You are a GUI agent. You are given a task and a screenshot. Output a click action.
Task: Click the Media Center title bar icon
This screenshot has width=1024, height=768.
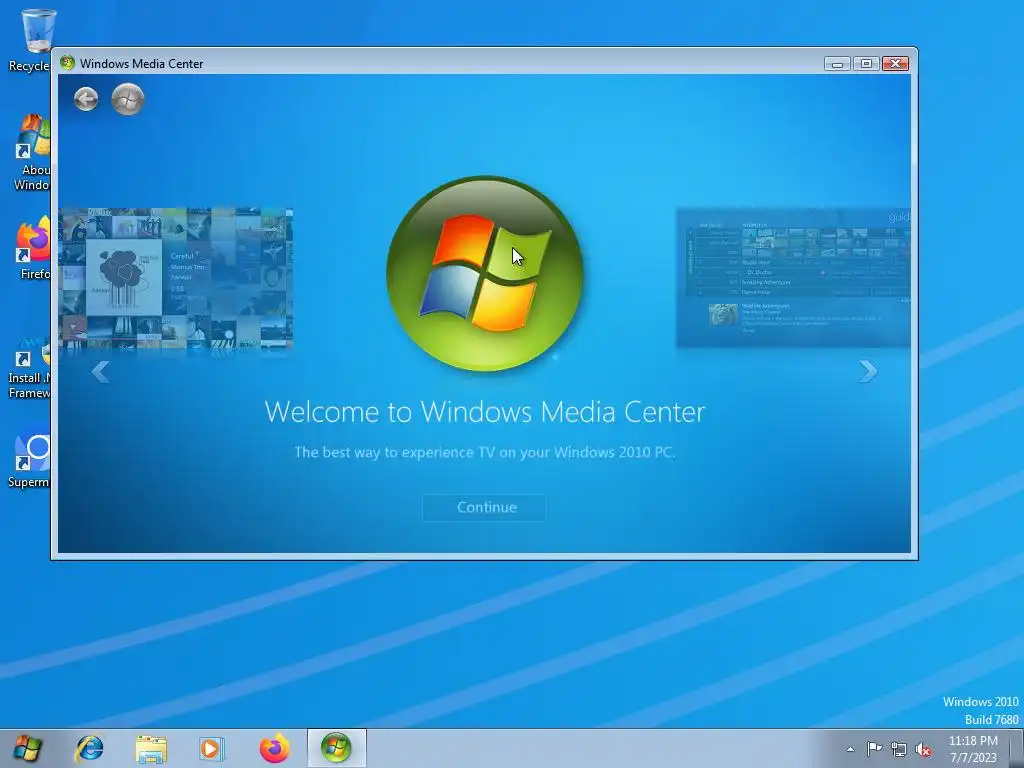[x=67, y=63]
